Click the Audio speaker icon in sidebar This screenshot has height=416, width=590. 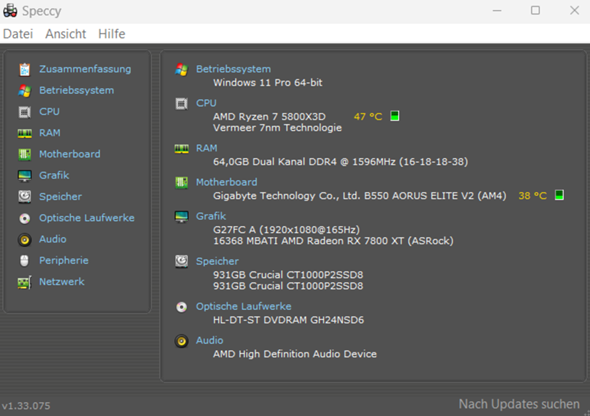click(x=24, y=240)
